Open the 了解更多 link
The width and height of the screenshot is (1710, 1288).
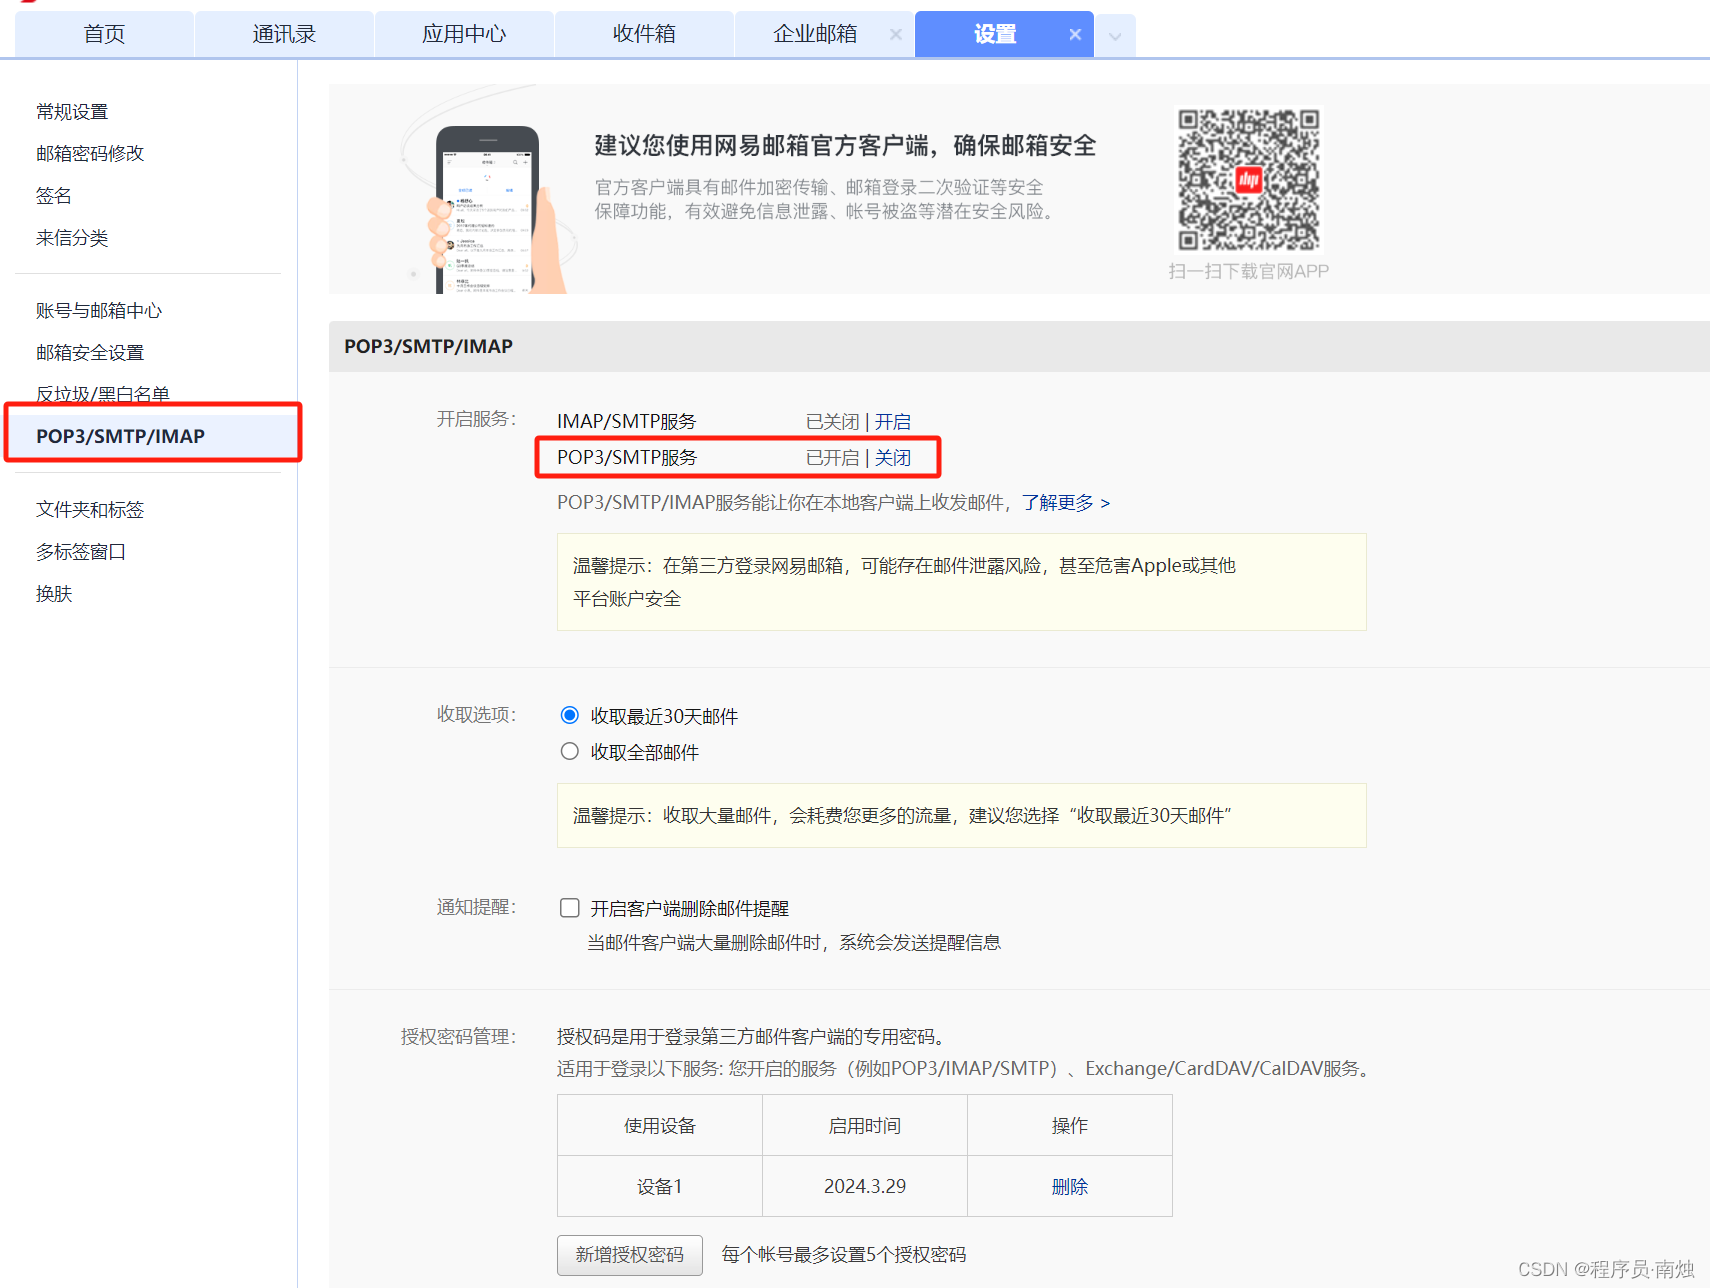1066,503
